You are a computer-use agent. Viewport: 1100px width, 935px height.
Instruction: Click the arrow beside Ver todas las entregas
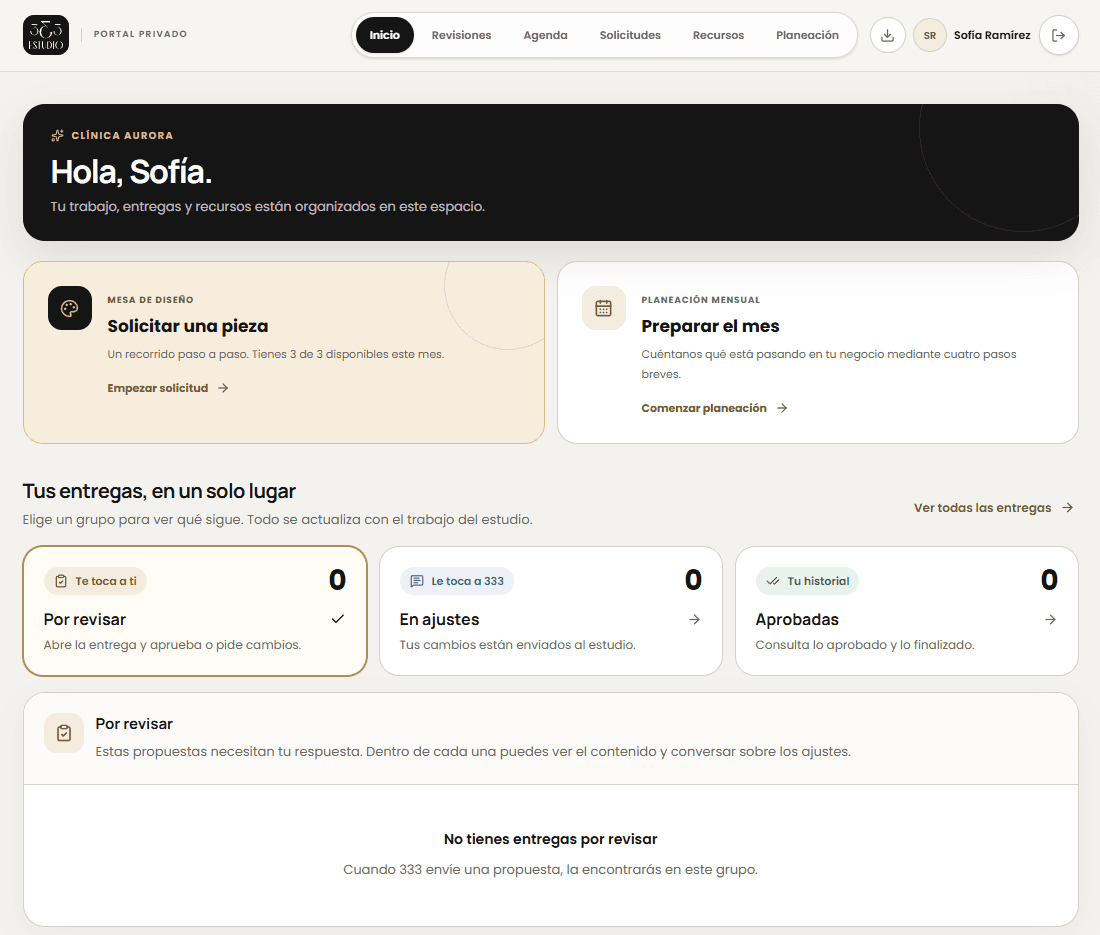[x=1068, y=508]
